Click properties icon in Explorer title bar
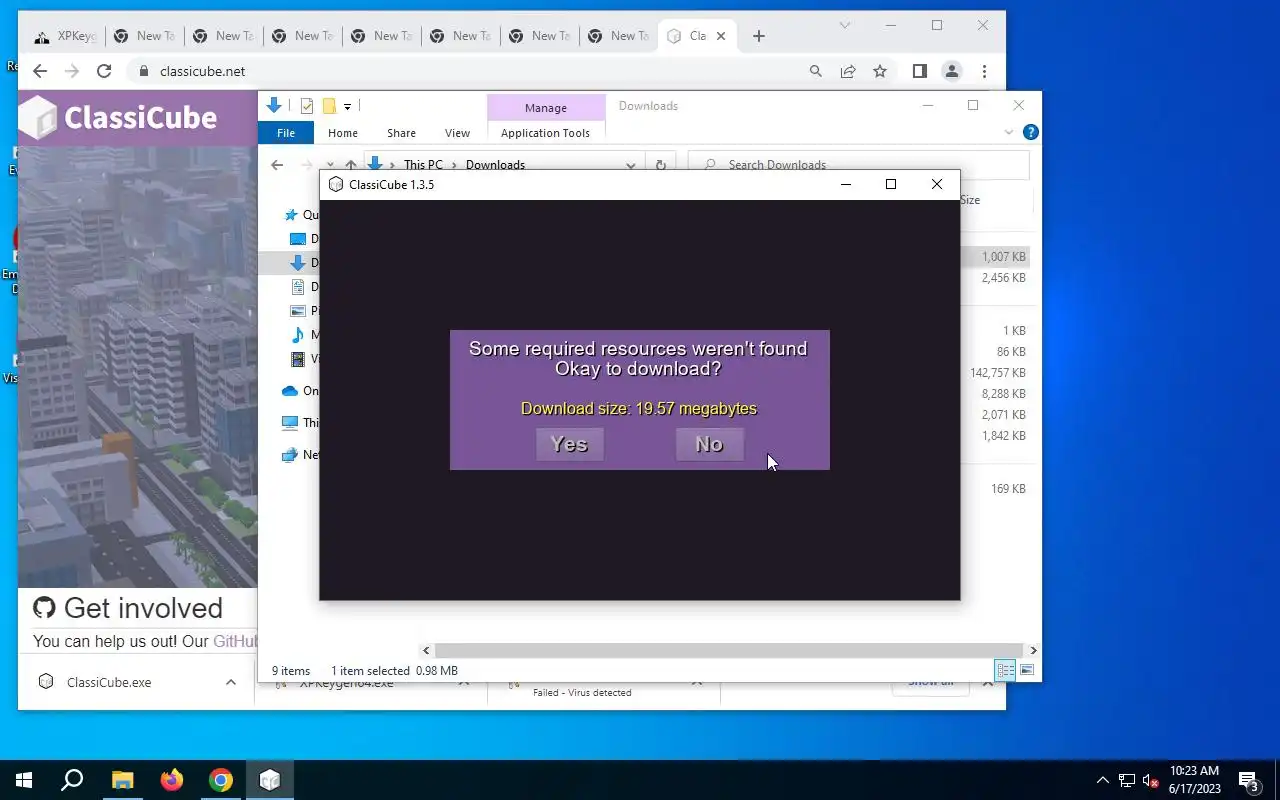The width and height of the screenshot is (1280, 800). pos(307,106)
